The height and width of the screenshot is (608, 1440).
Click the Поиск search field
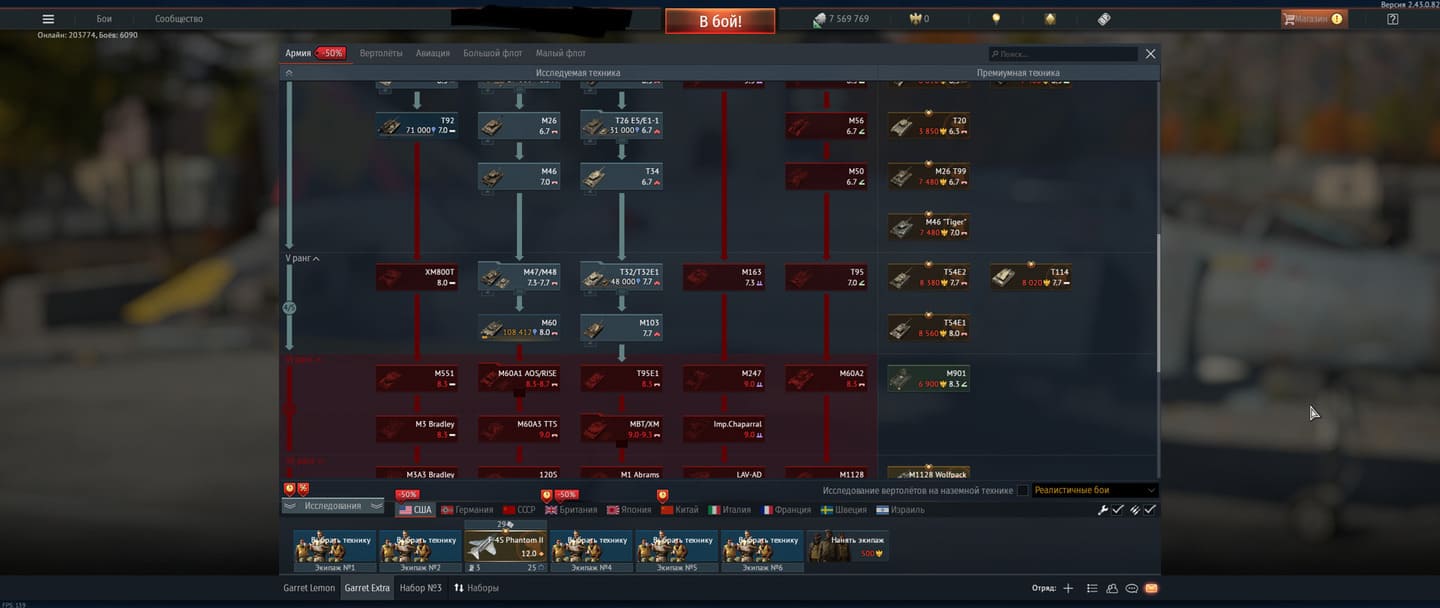[1064, 54]
